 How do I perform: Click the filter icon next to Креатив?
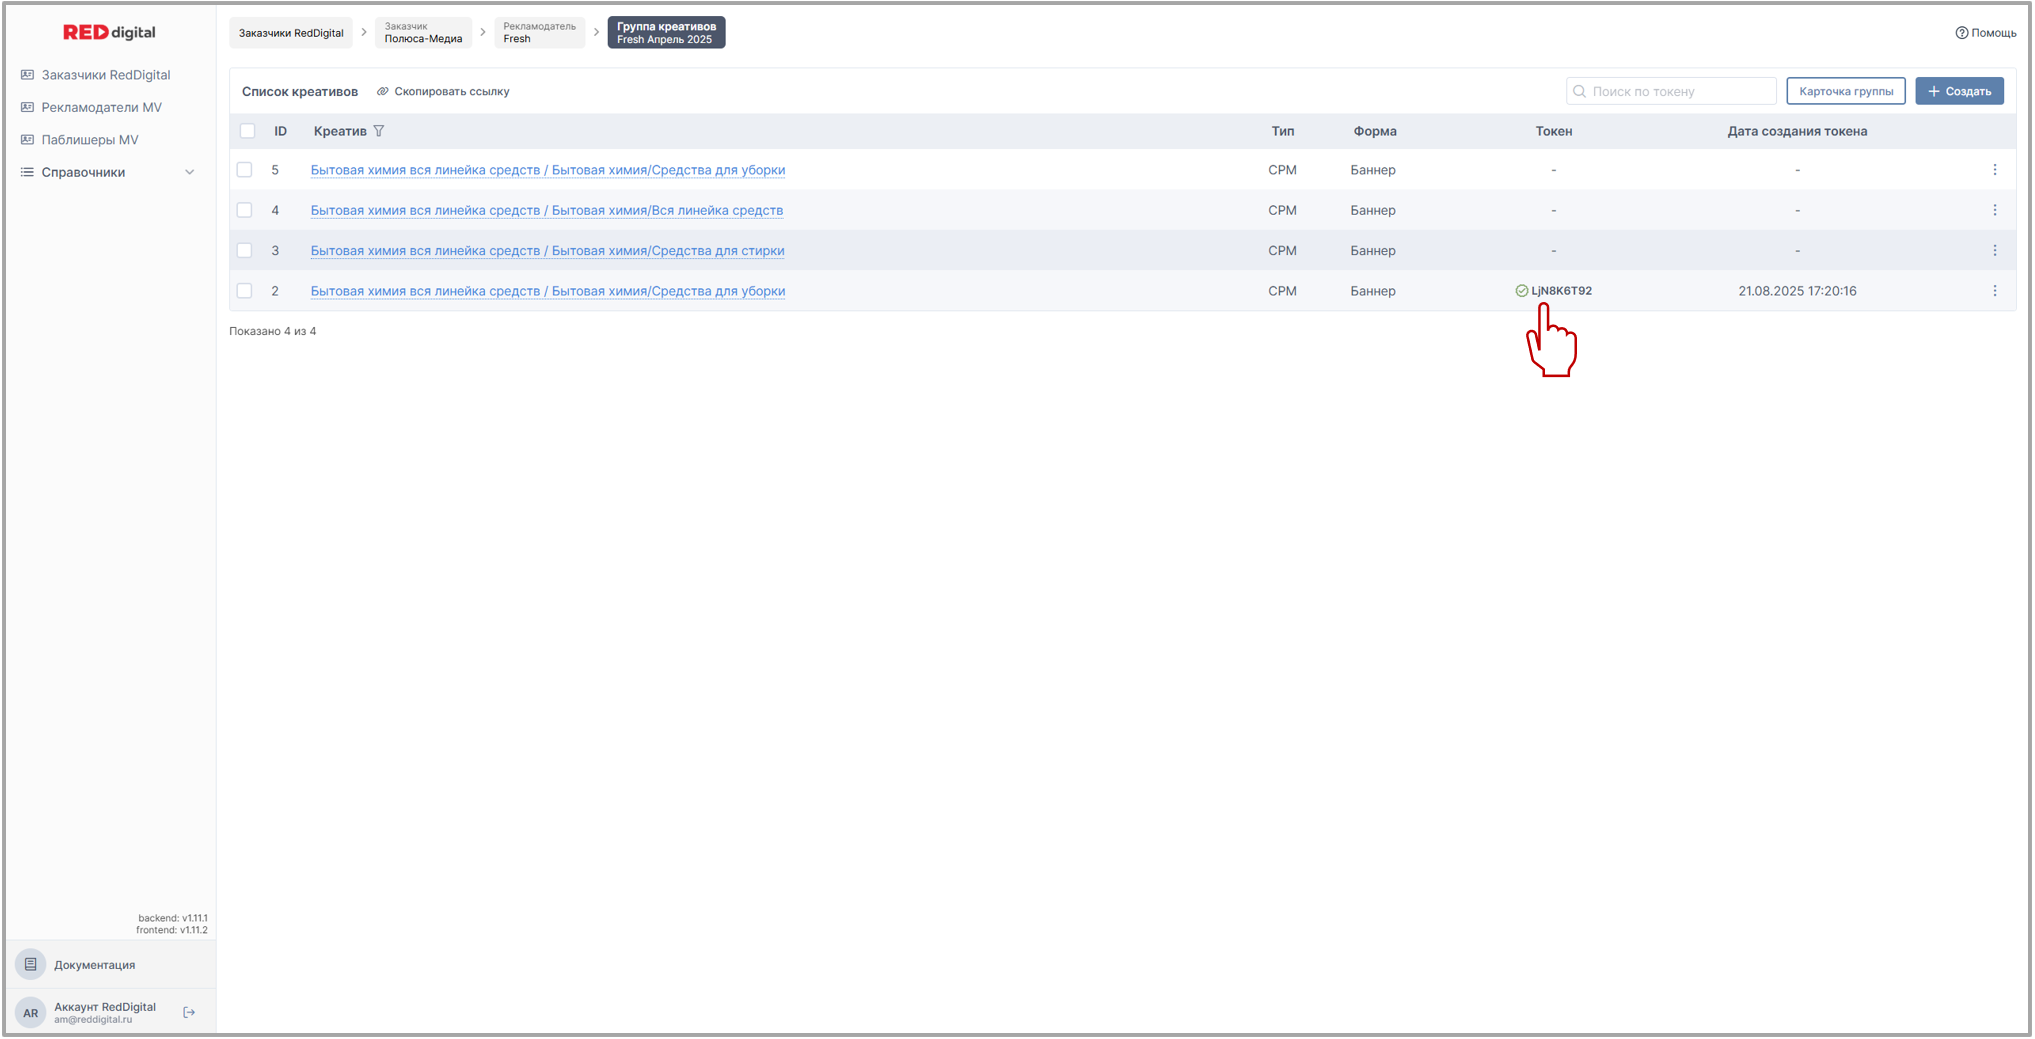click(378, 131)
